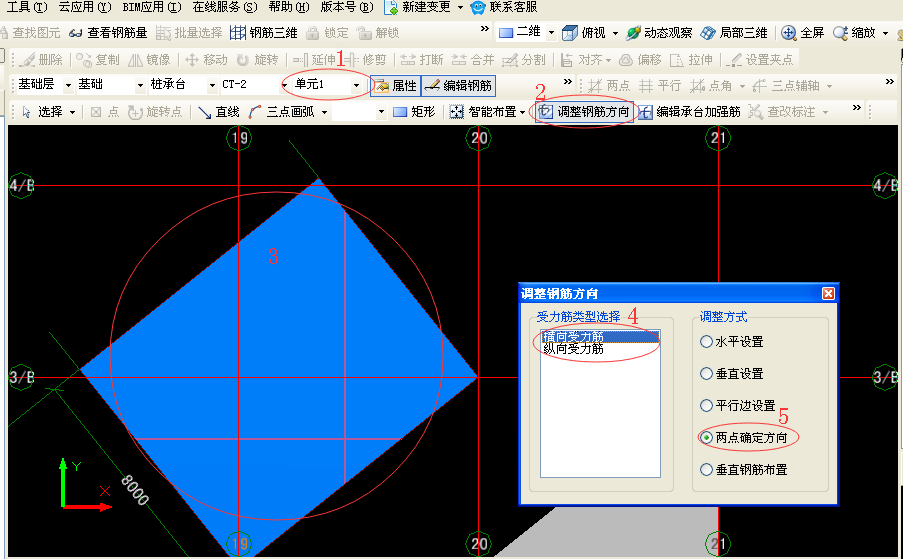Image resolution: width=903 pixels, height=559 pixels.
Task: Click 智能布置 tool
Action: pos(483,112)
